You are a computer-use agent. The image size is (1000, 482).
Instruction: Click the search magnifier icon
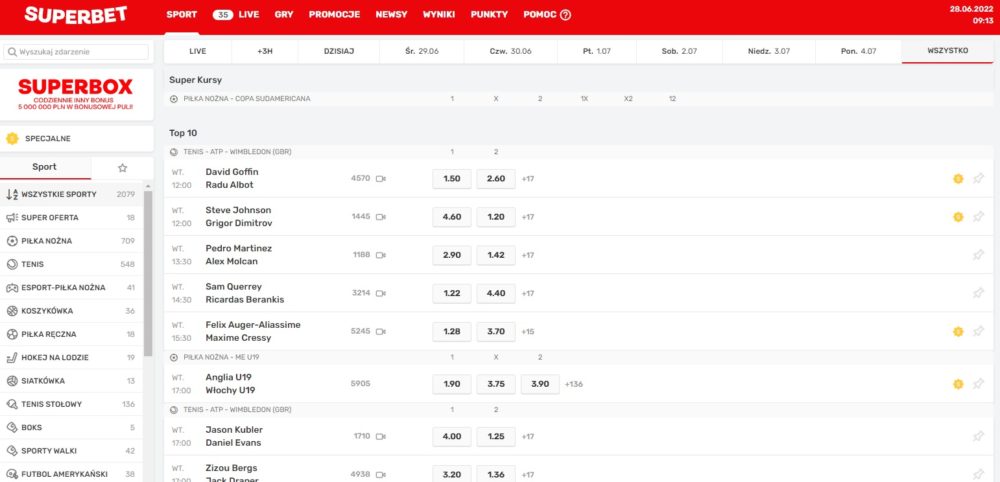[x=11, y=52]
